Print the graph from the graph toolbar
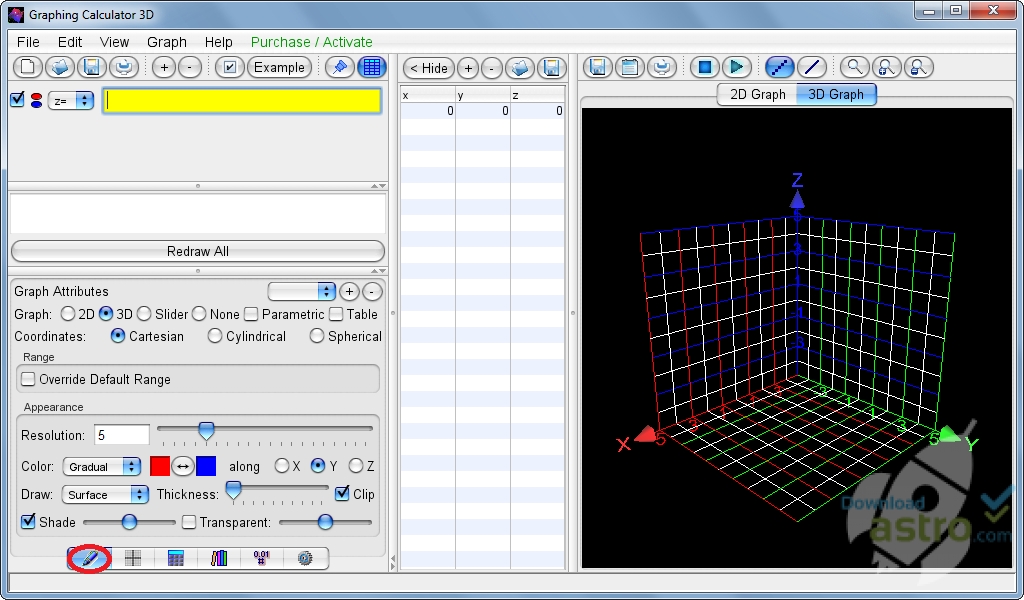This screenshot has width=1024, height=600. [662, 67]
